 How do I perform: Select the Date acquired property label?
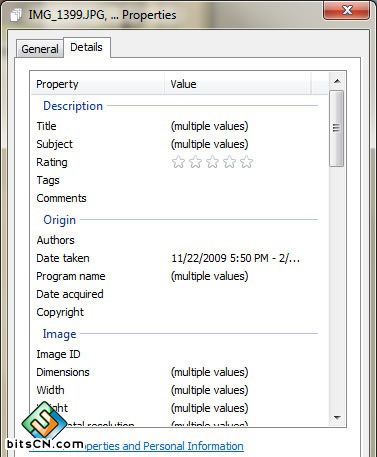coord(70,294)
